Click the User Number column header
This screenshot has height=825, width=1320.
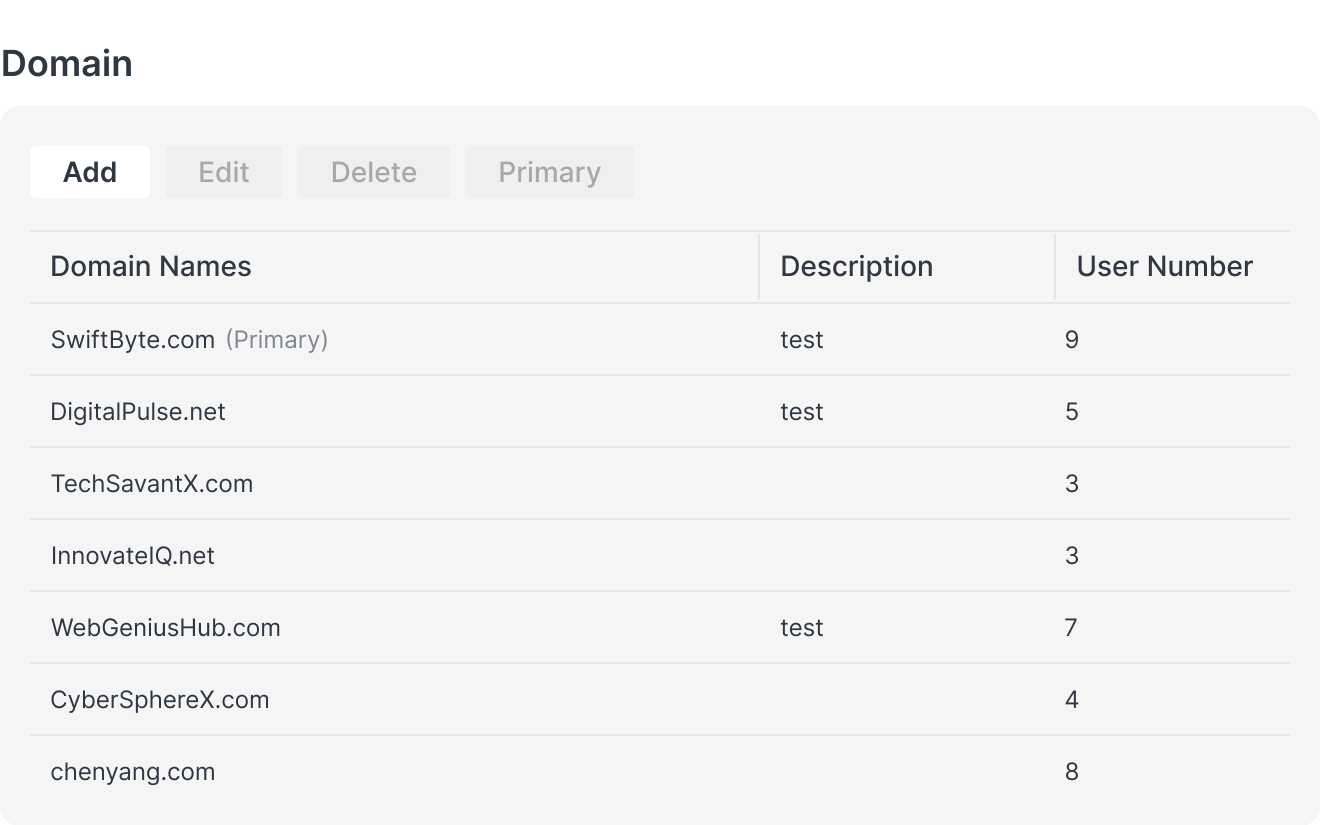[x=1164, y=266]
